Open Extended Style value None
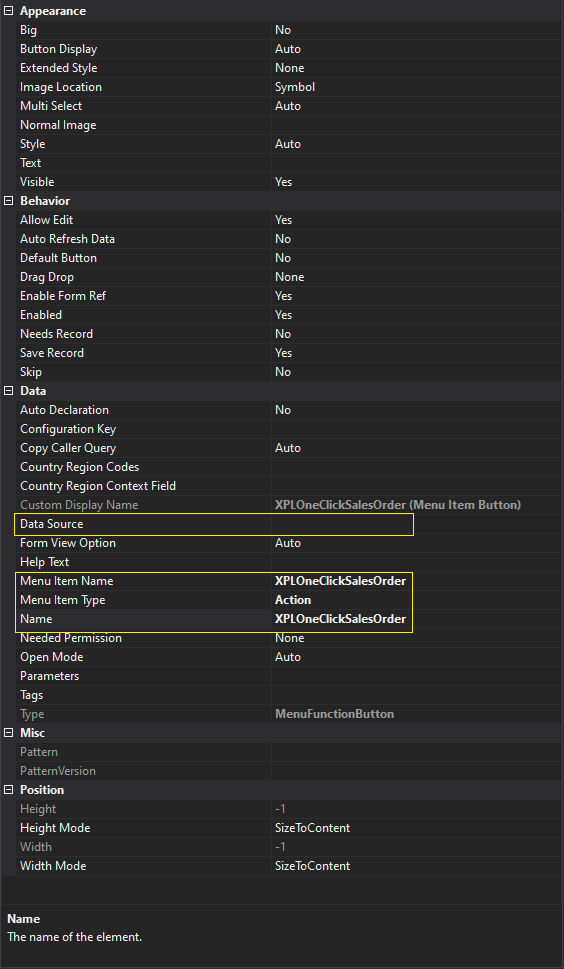The image size is (564, 969). tap(417, 68)
